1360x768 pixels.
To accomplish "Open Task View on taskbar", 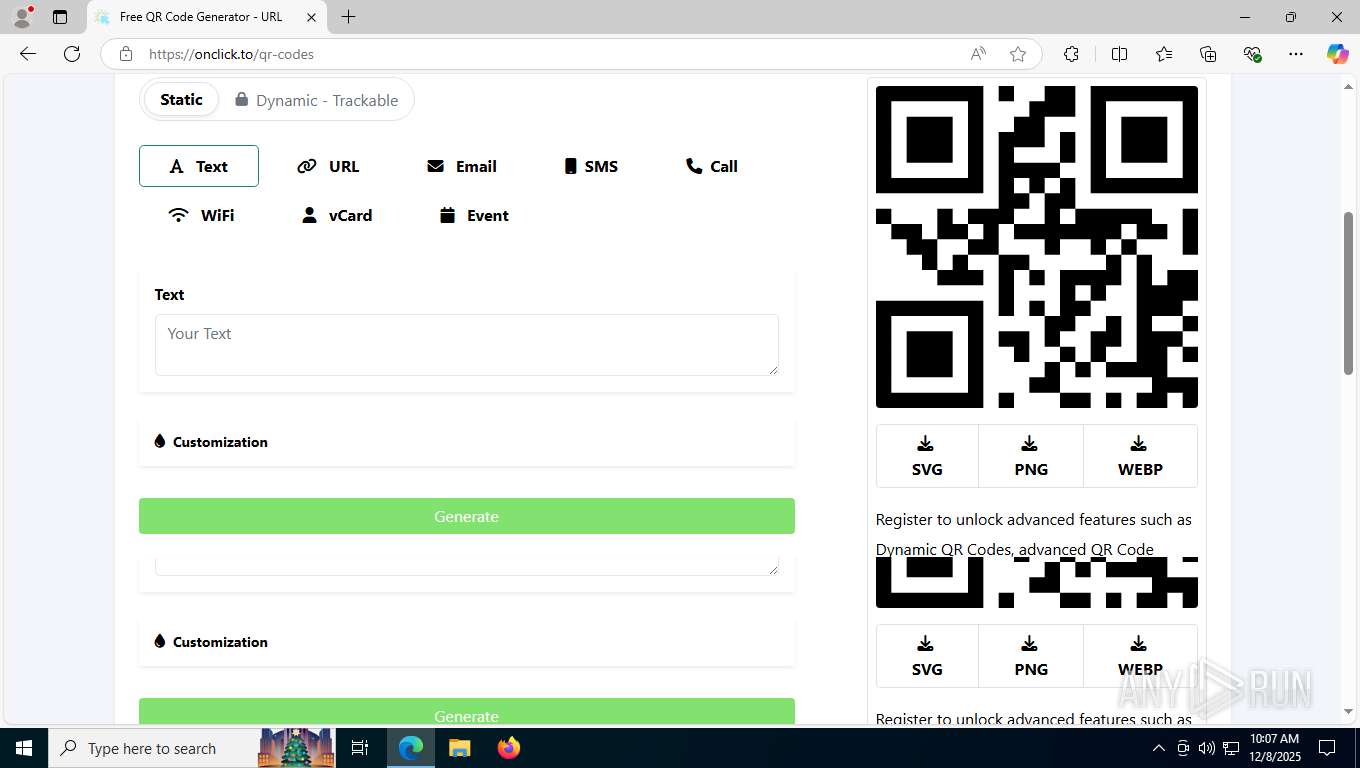I will pos(360,748).
